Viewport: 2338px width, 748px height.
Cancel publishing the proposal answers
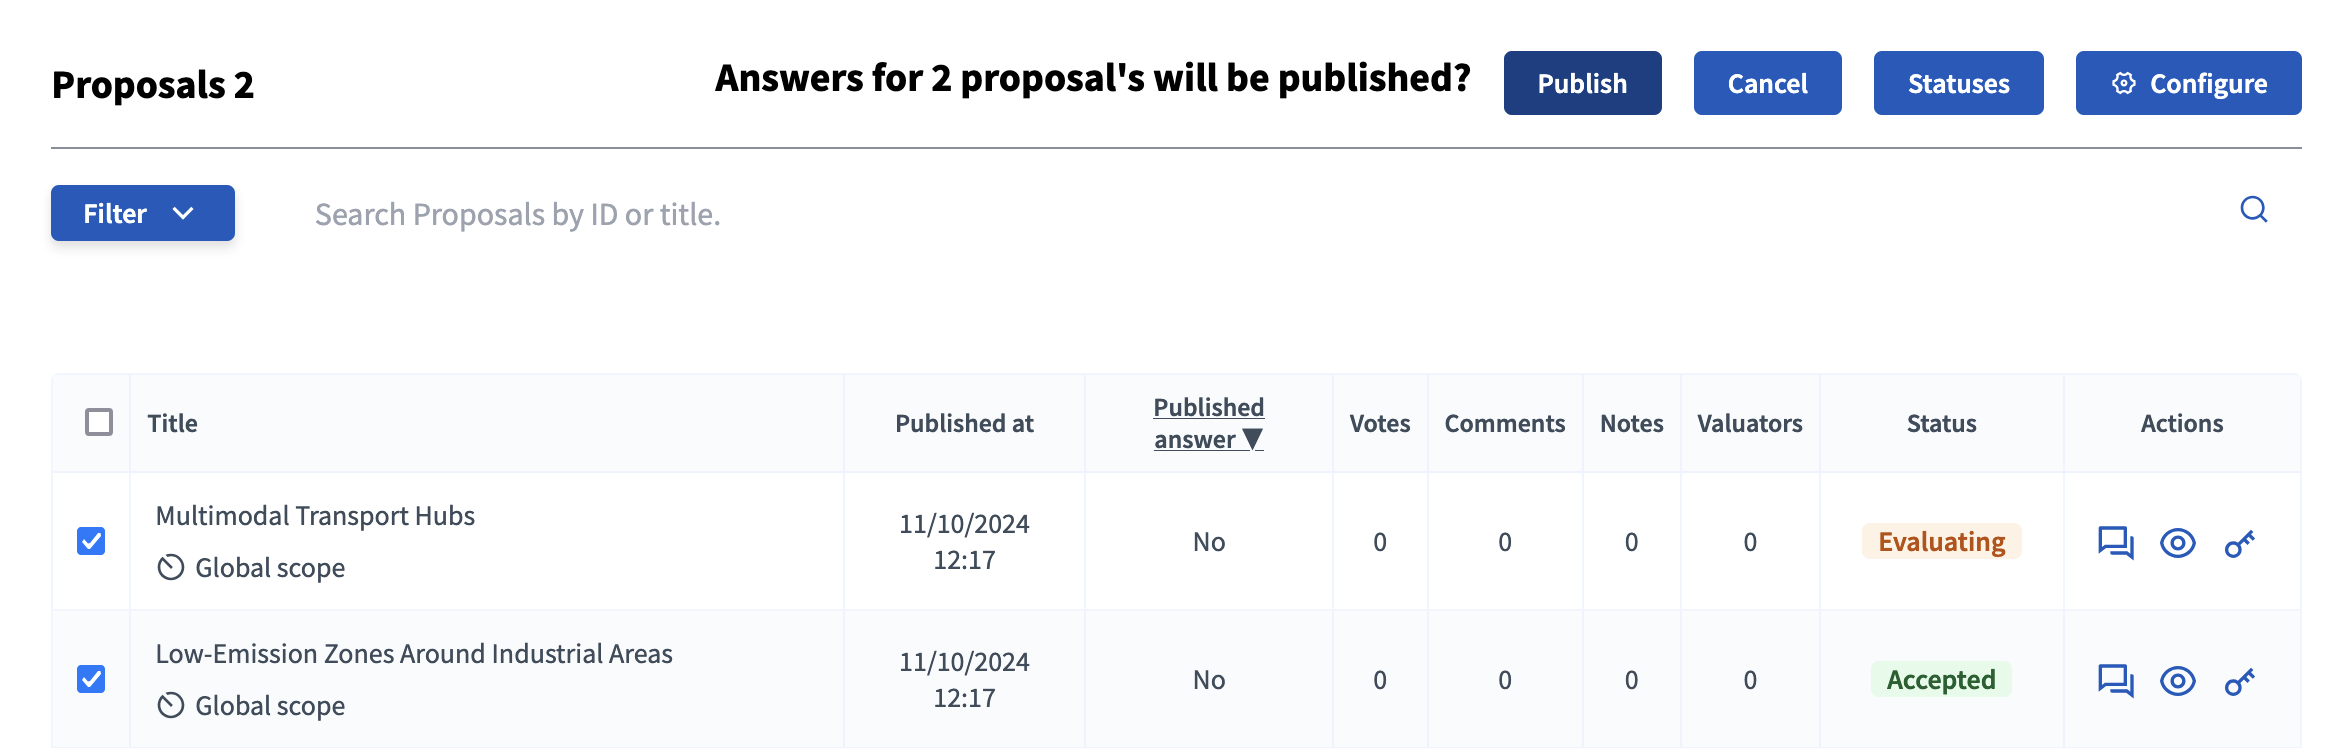[1767, 83]
